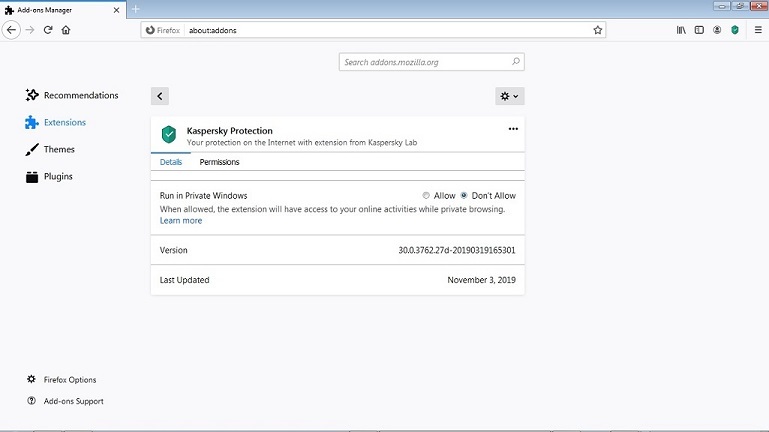Click the magnifier in add-ons search box
Viewport: 769px width, 432px height.
(x=515, y=61)
